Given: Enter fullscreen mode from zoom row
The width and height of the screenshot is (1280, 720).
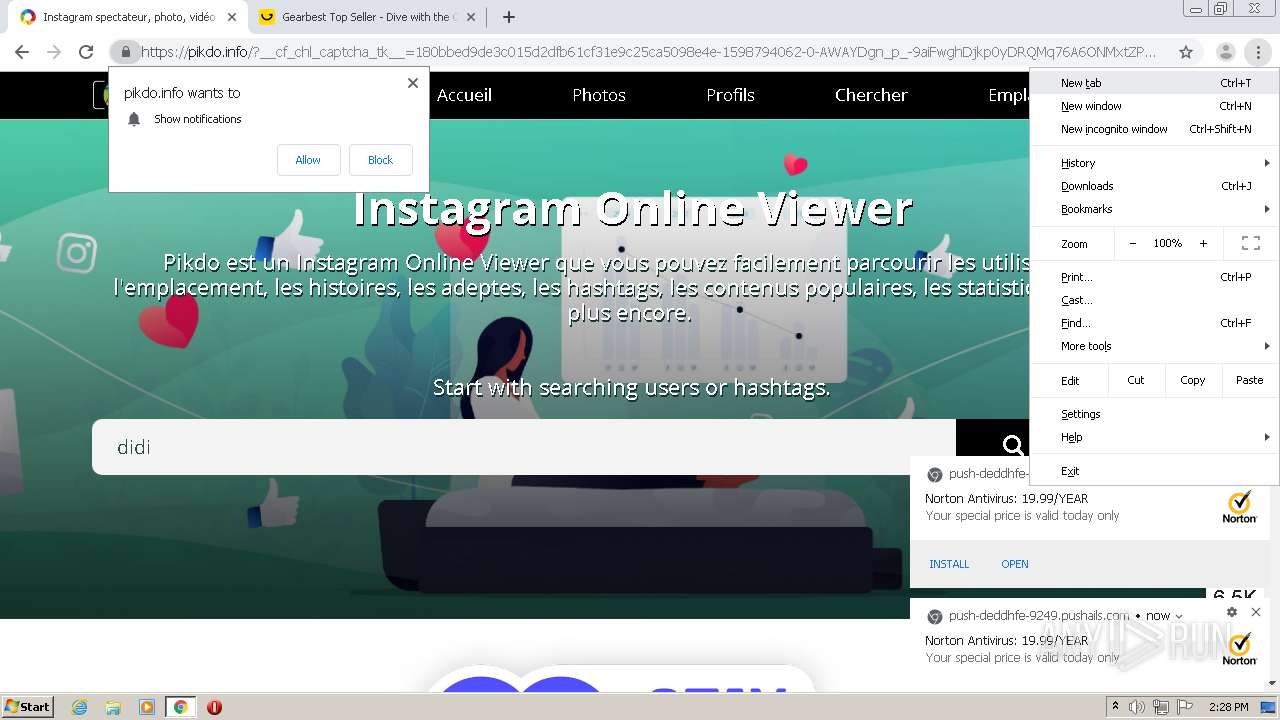Looking at the screenshot, I should point(1250,243).
